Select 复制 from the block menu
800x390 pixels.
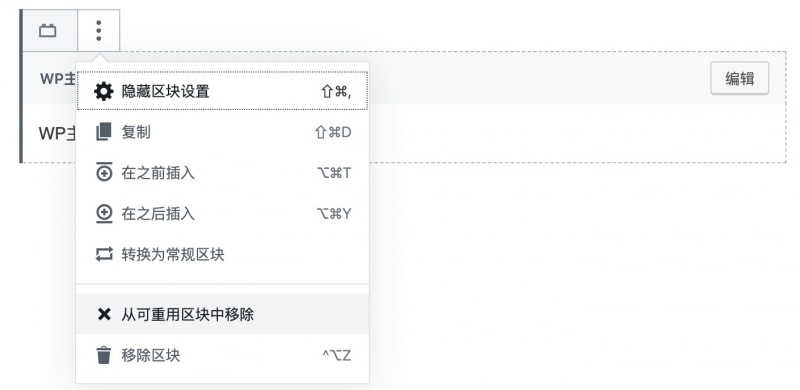tap(222, 132)
